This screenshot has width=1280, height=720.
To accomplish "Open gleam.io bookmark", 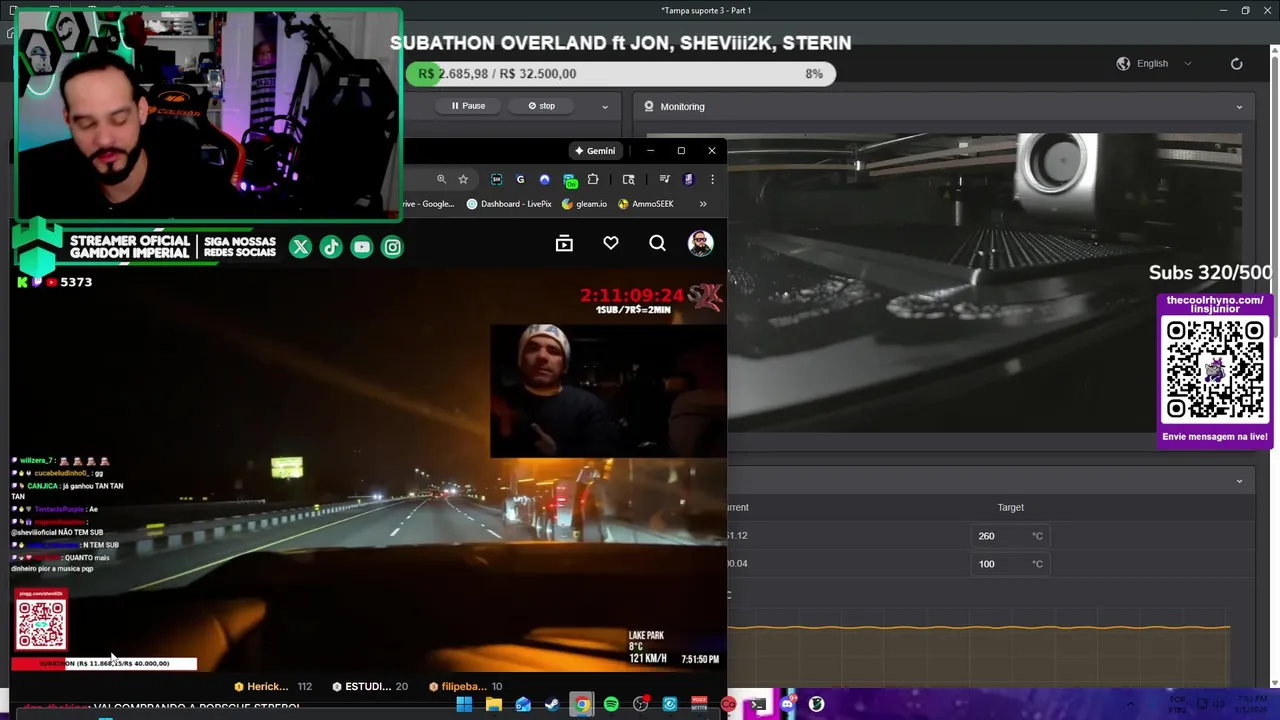I will pos(584,204).
